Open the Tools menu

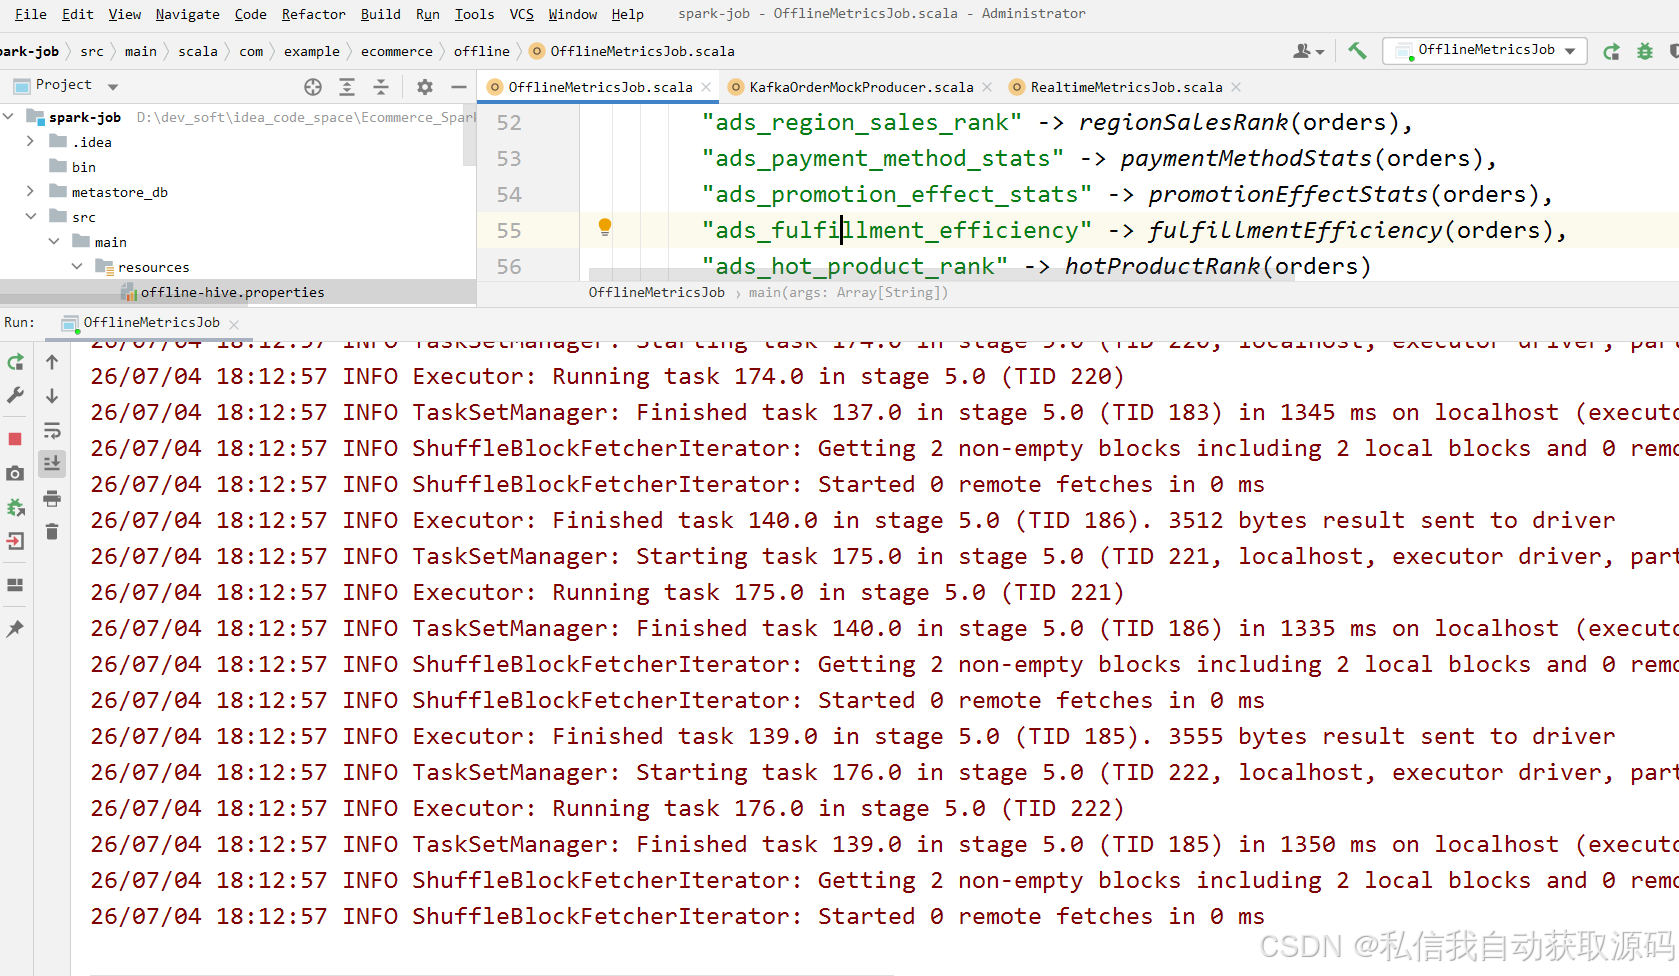coord(474,14)
